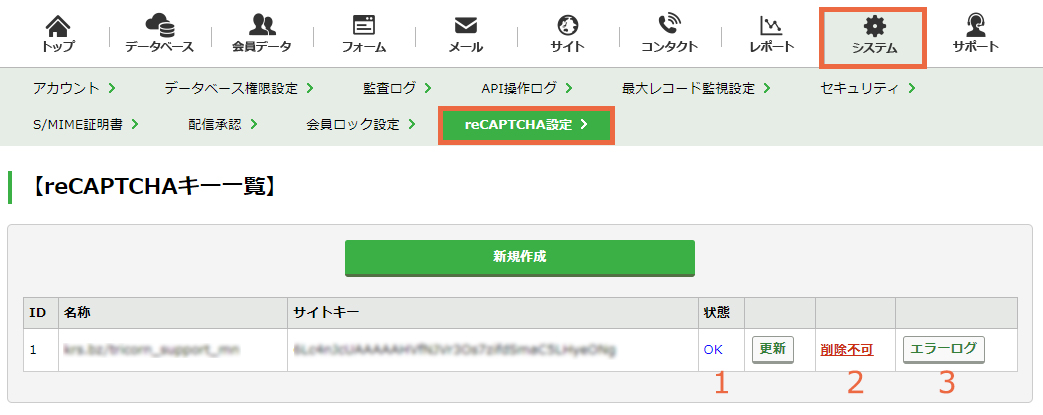Open the セキュリティ submenu

[x=868, y=88]
